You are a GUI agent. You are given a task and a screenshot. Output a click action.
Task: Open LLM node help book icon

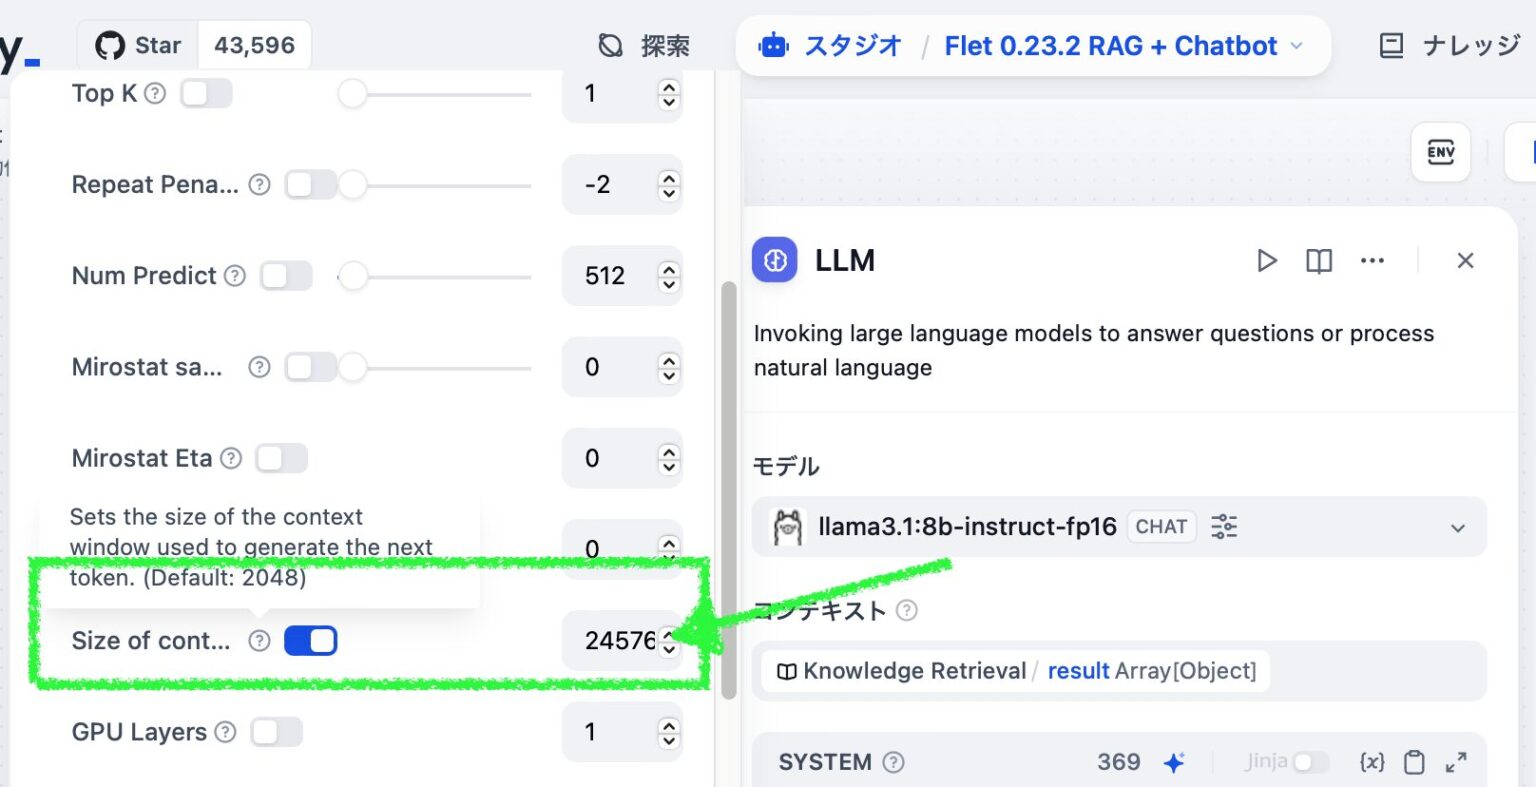click(x=1319, y=261)
